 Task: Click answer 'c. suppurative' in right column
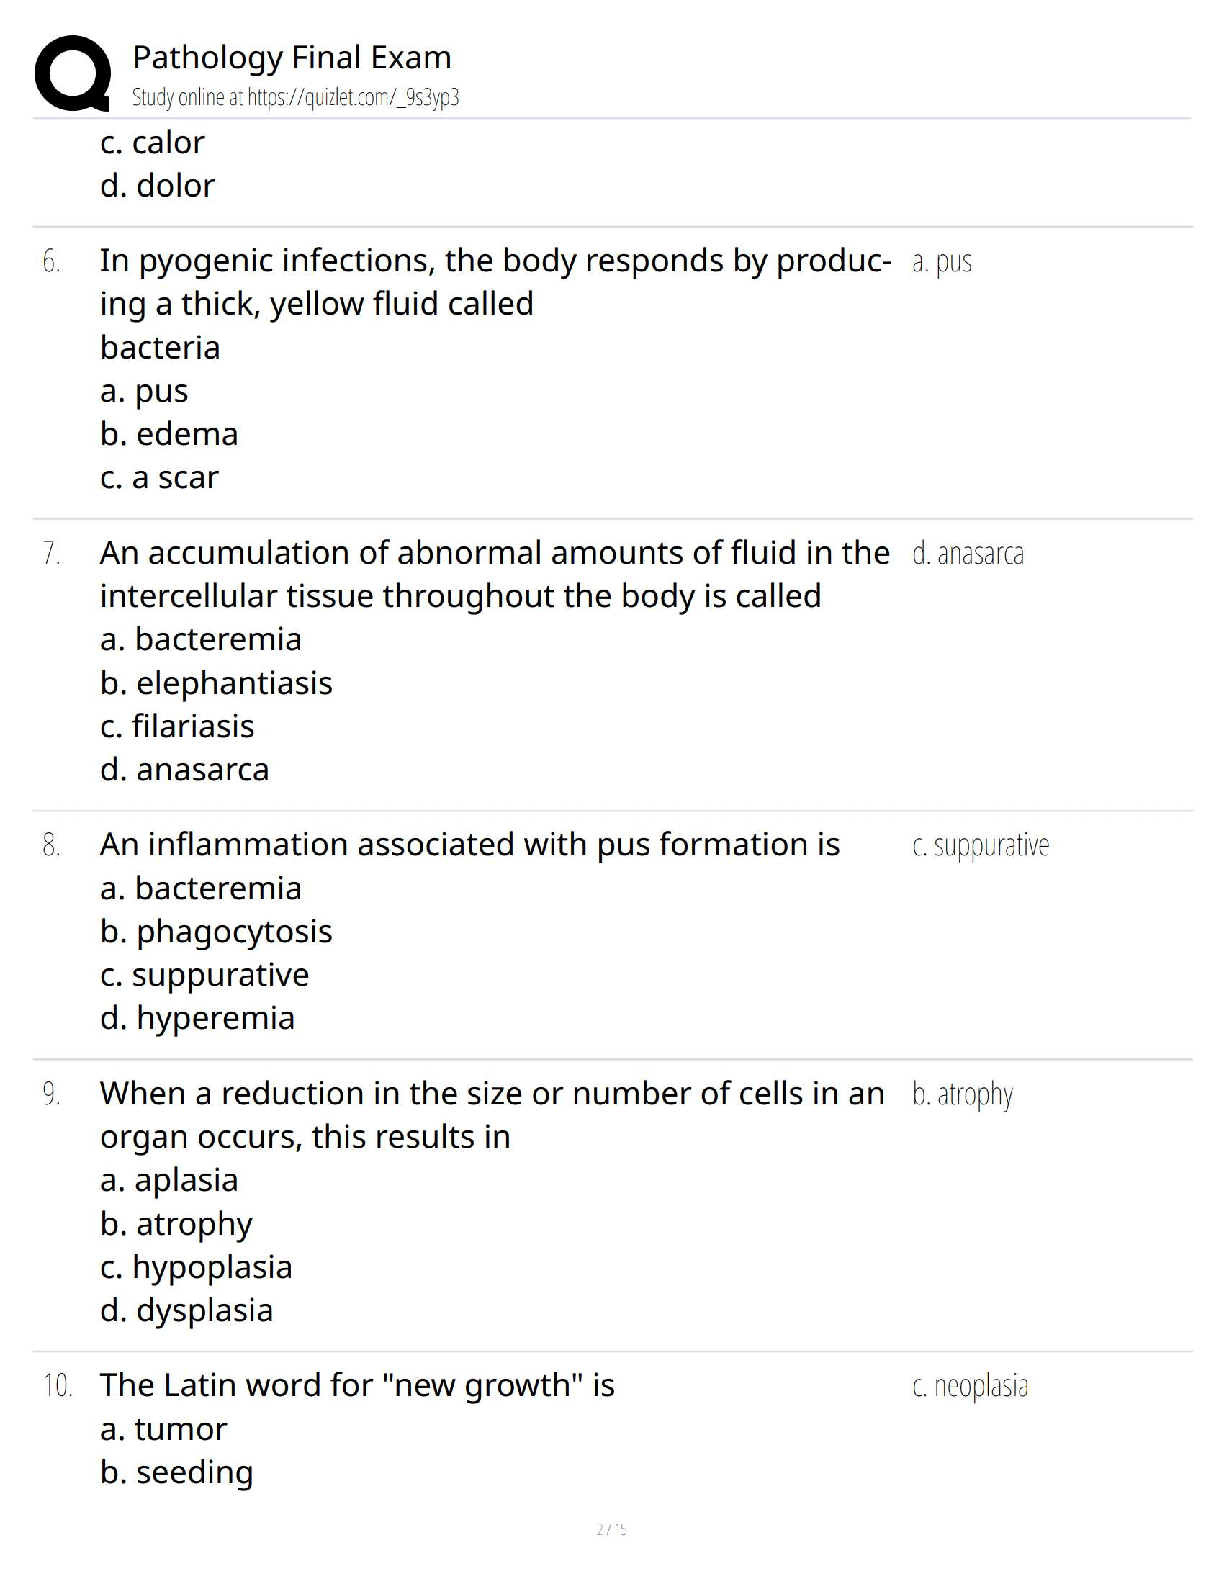tap(980, 846)
